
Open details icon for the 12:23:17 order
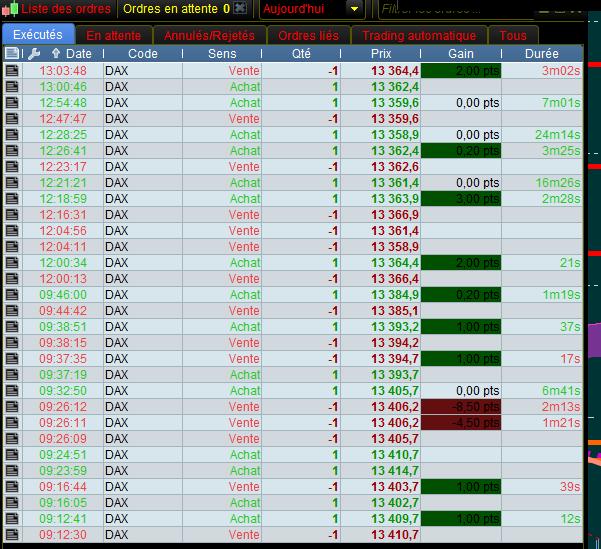pos(12,167)
